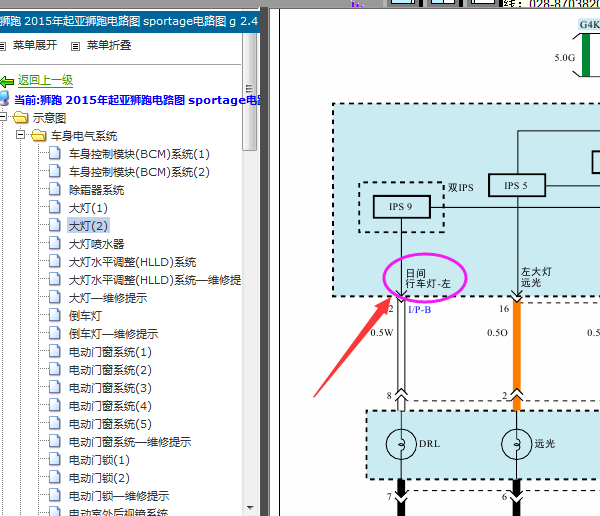Click the 5.0G wire size label
This screenshot has width=600, height=516.
click(564, 58)
